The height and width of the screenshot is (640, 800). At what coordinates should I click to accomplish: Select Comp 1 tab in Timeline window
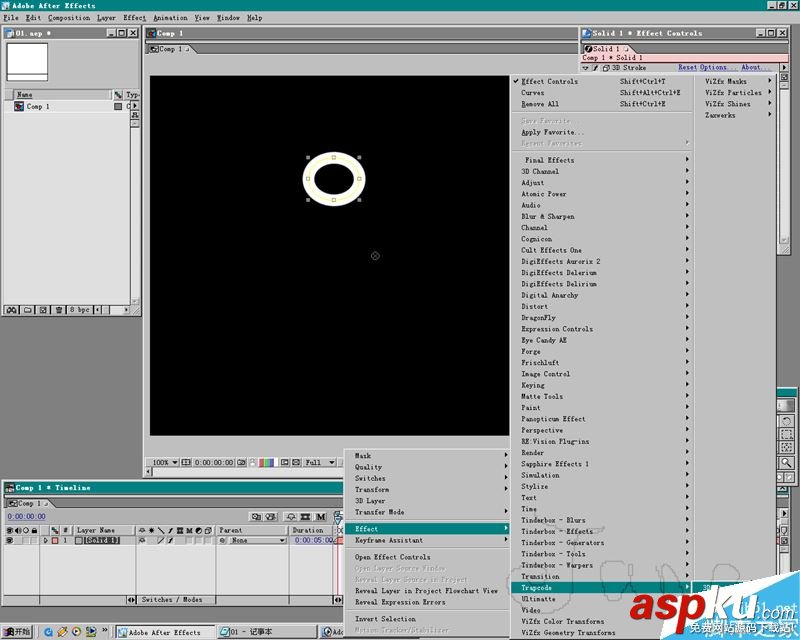(28, 504)
